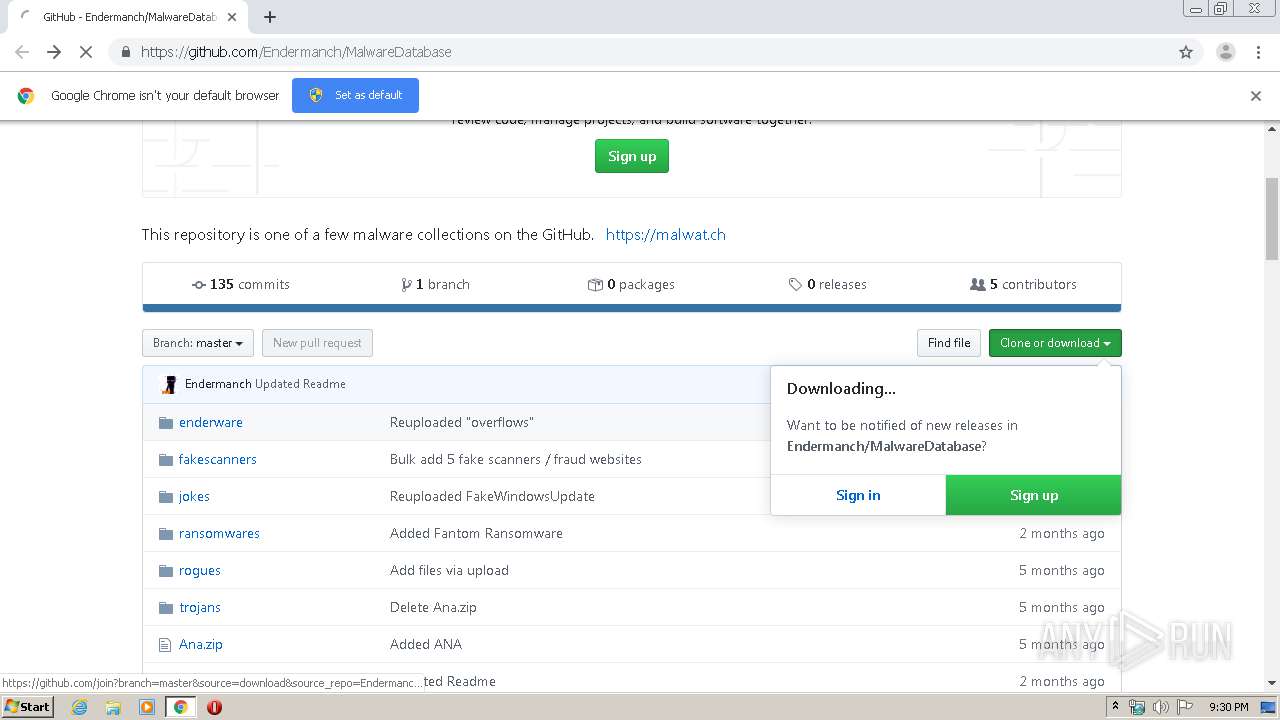The image size is (1280, 720).
Task: Open the 'Delete Ana.zip' commit message
Action: [x=433, y=608]
